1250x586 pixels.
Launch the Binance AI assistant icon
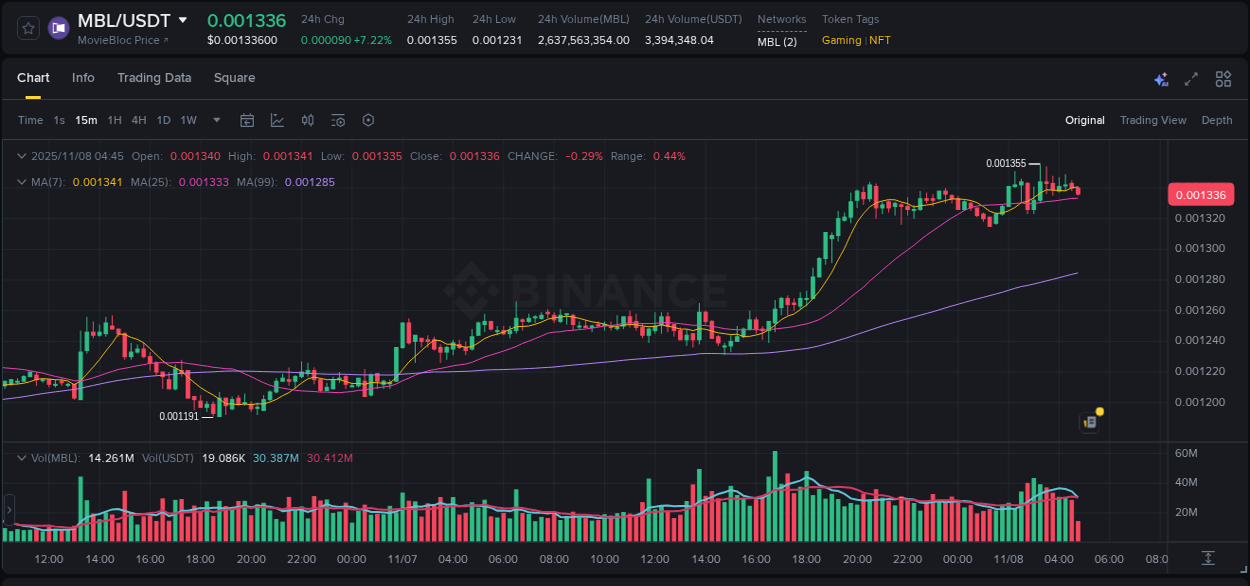pyautogui.click(x=1160, y=78)
